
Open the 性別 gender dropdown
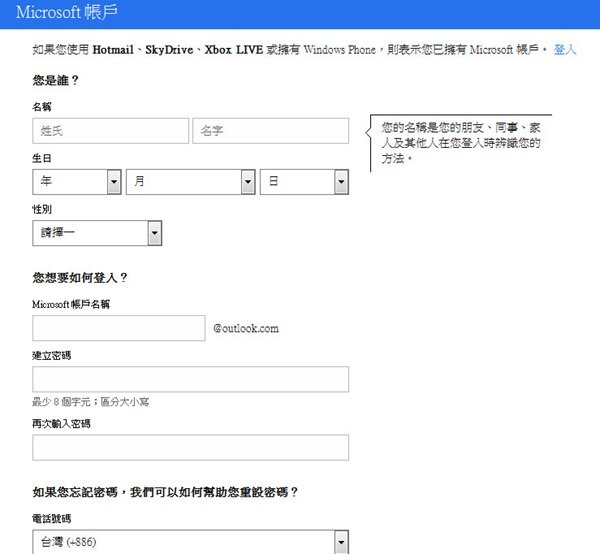[x=97, y=233]
